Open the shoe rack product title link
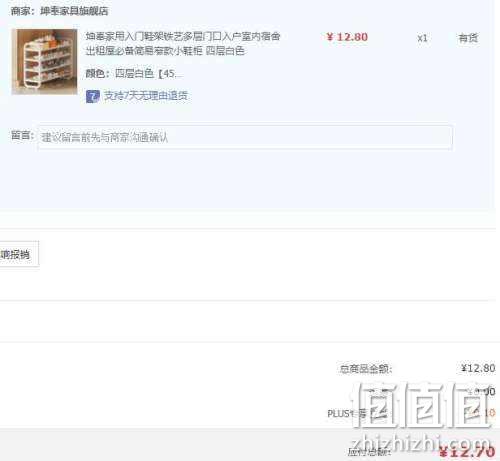The image size is (500, 461). point(183,43)
